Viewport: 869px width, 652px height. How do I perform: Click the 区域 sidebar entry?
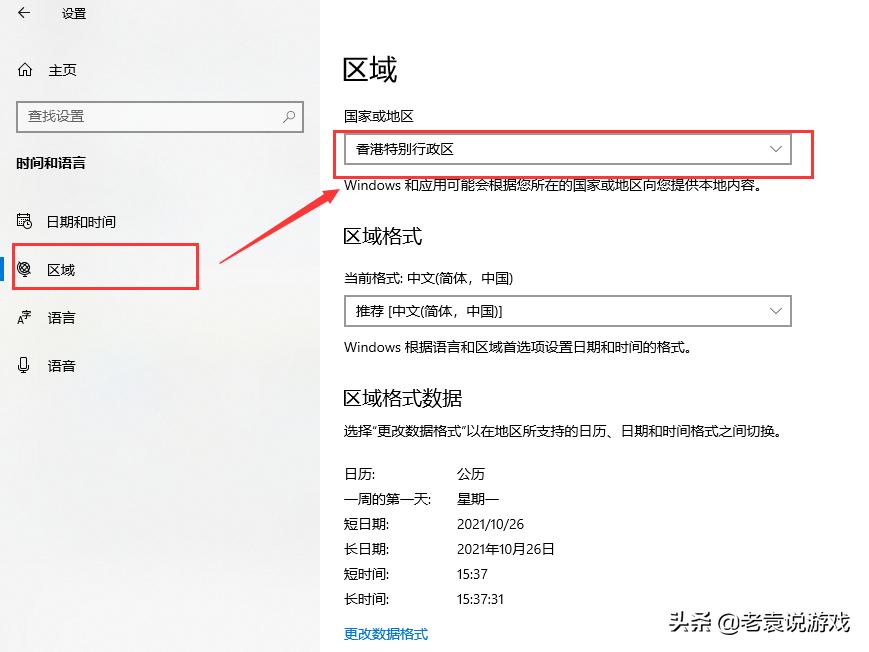click(x=60, y=267)
